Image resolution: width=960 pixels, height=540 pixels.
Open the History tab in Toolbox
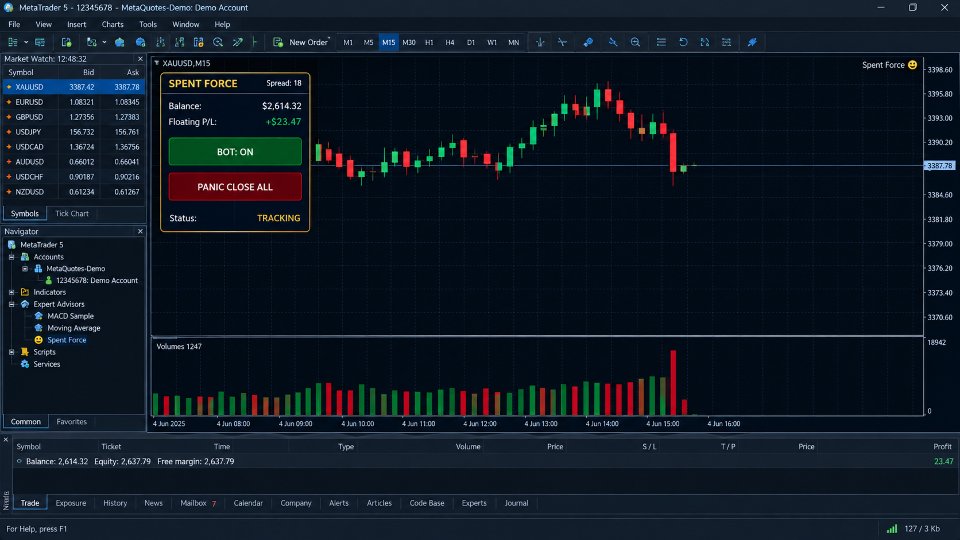click(115, 503)
